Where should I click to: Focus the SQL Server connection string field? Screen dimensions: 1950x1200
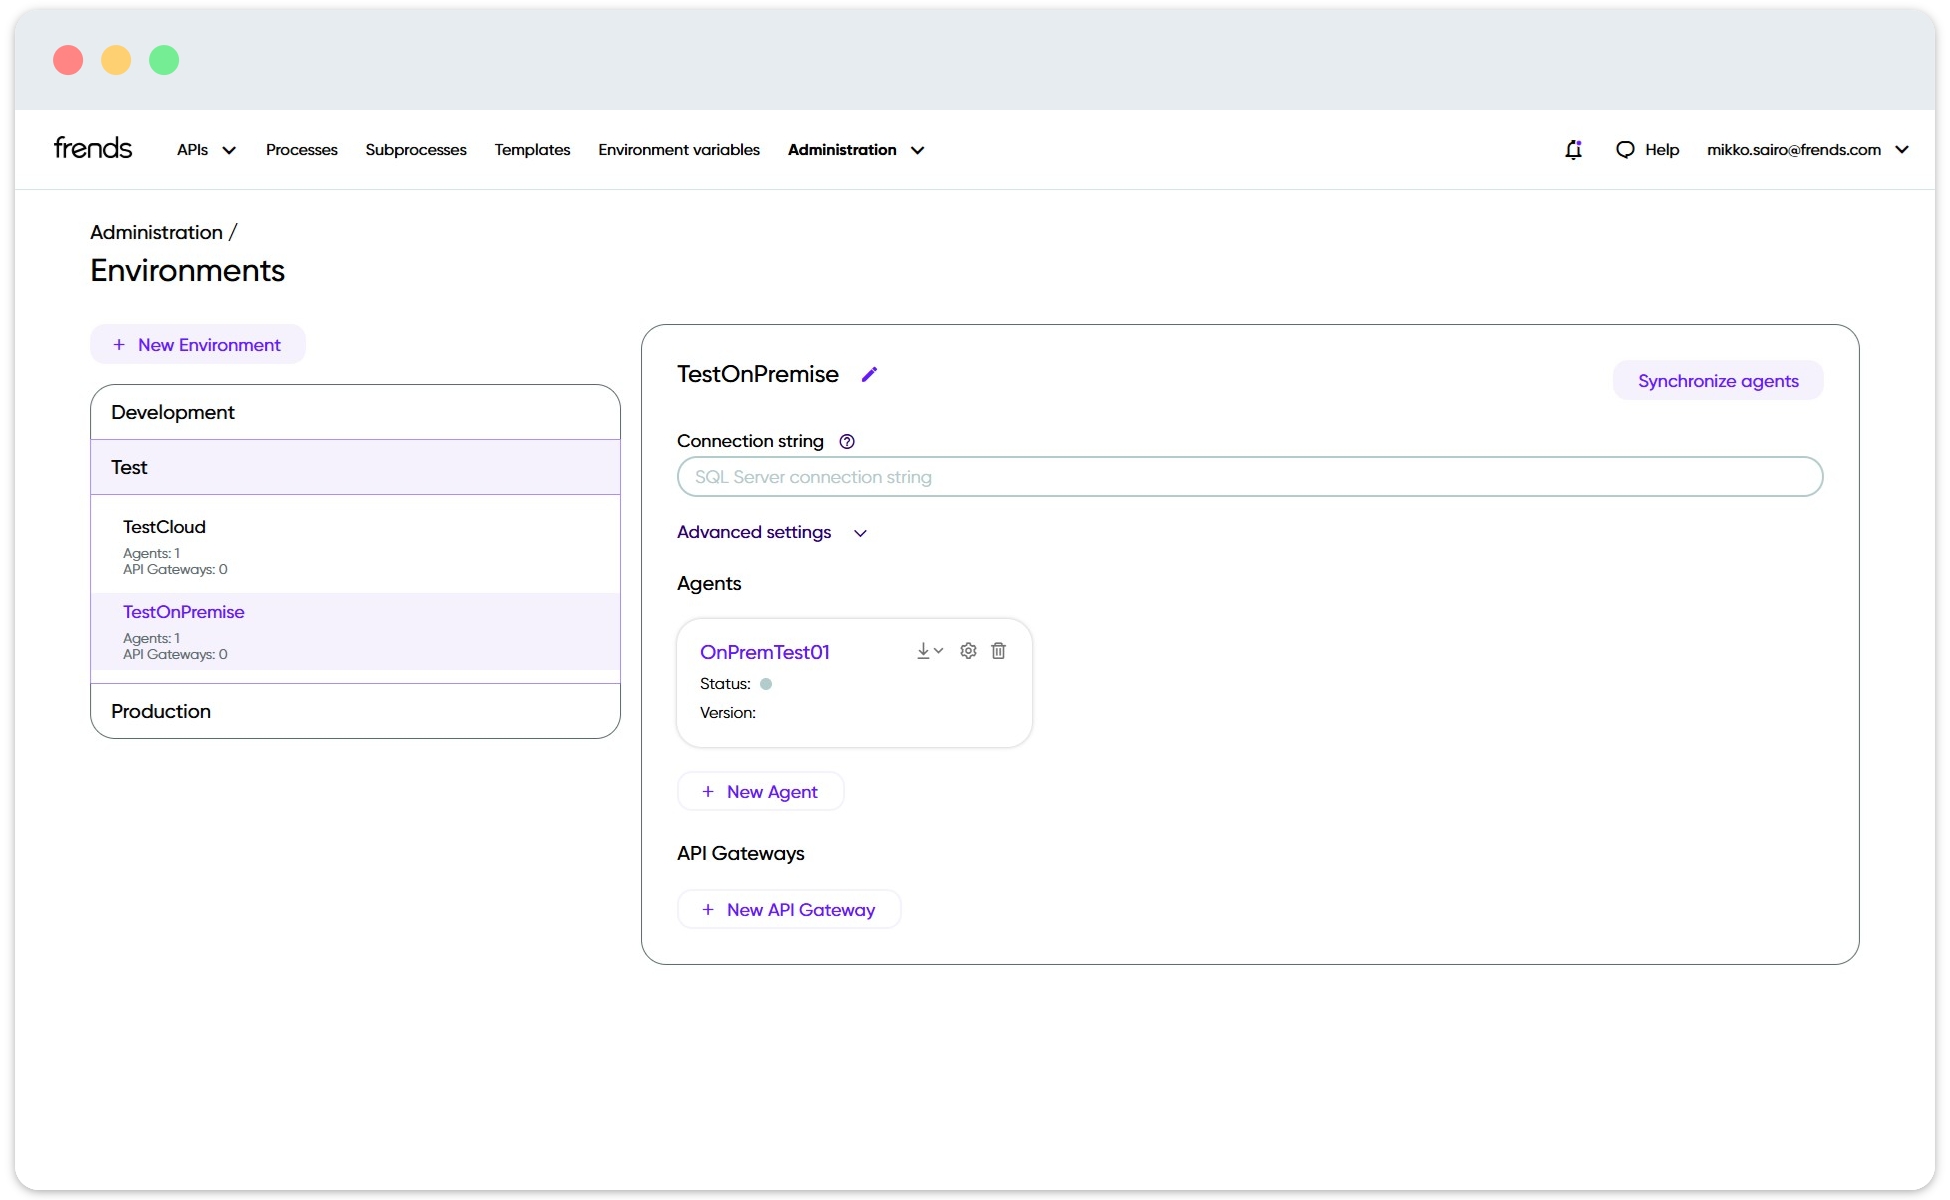1249,477
